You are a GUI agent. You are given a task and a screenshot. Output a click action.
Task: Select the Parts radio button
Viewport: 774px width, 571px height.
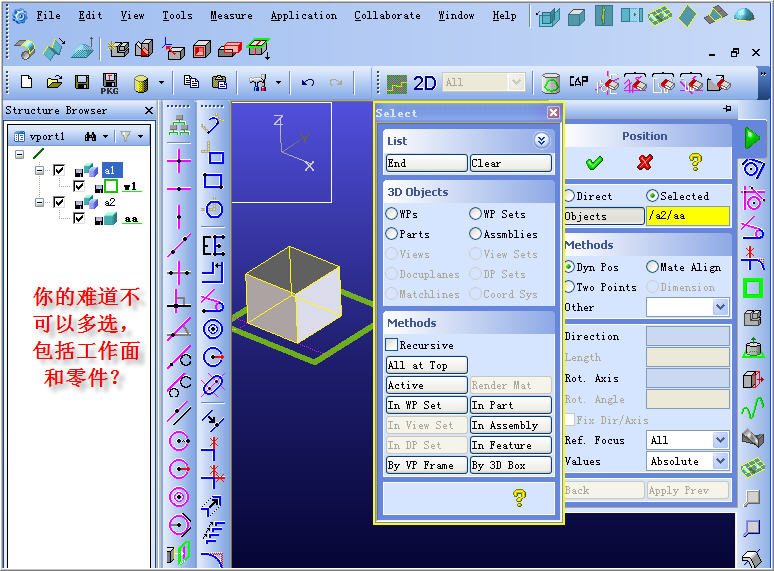click(x=391, y=233)
